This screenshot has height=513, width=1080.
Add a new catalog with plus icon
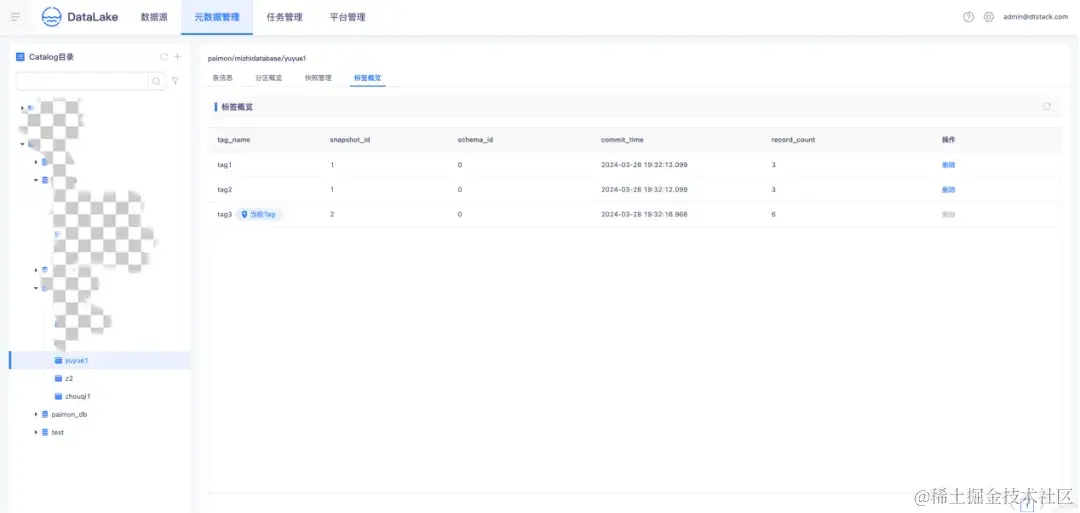tap(177, 57)
